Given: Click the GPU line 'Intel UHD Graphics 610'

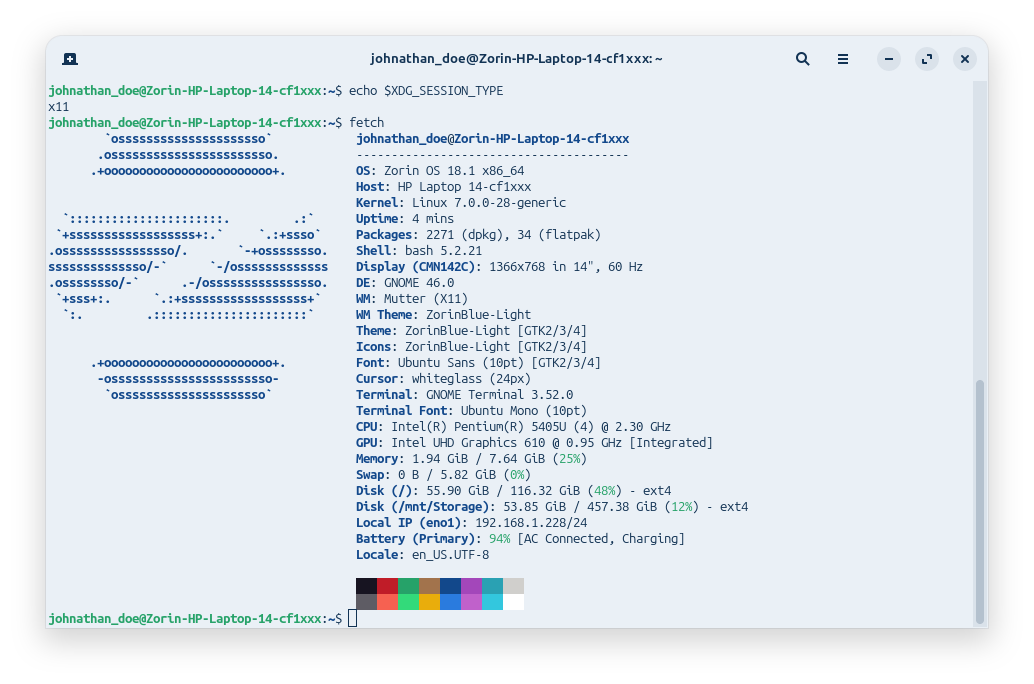Looking at the screenshot, I should click(x=468, y=443).
